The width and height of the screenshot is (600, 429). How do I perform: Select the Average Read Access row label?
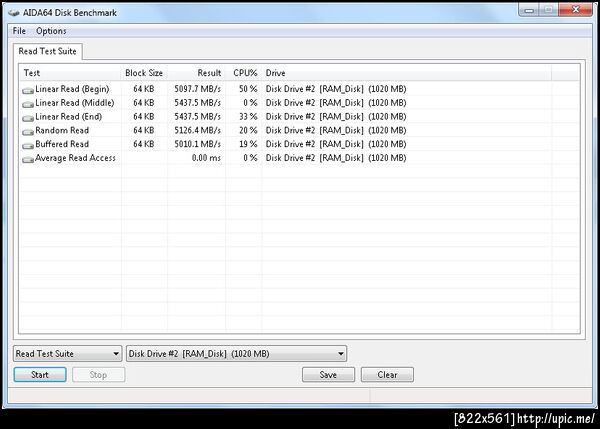[x=75, y=158]
